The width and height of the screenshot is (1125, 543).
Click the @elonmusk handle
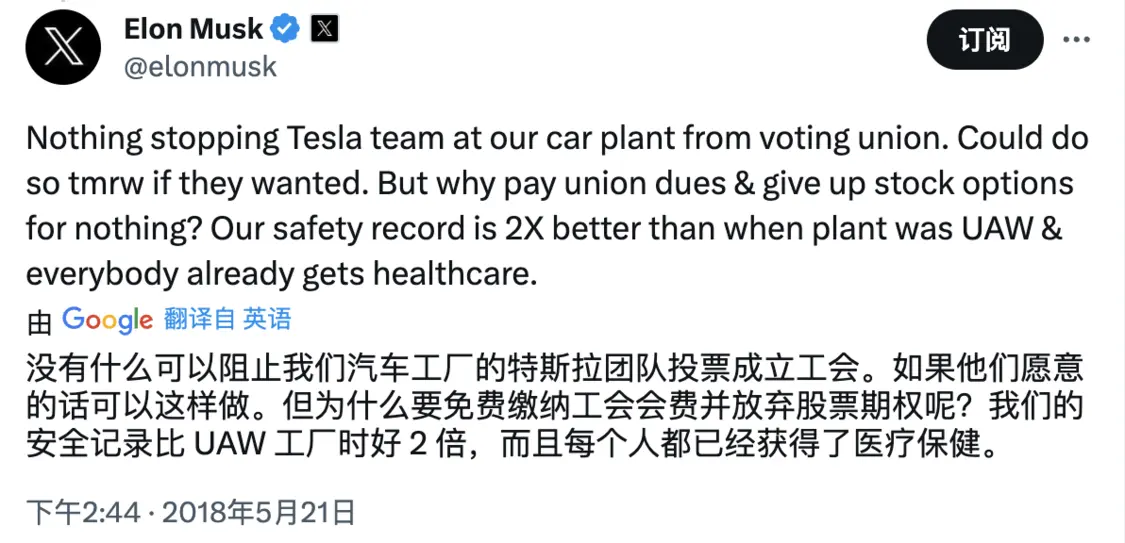[x=200, y=67]
